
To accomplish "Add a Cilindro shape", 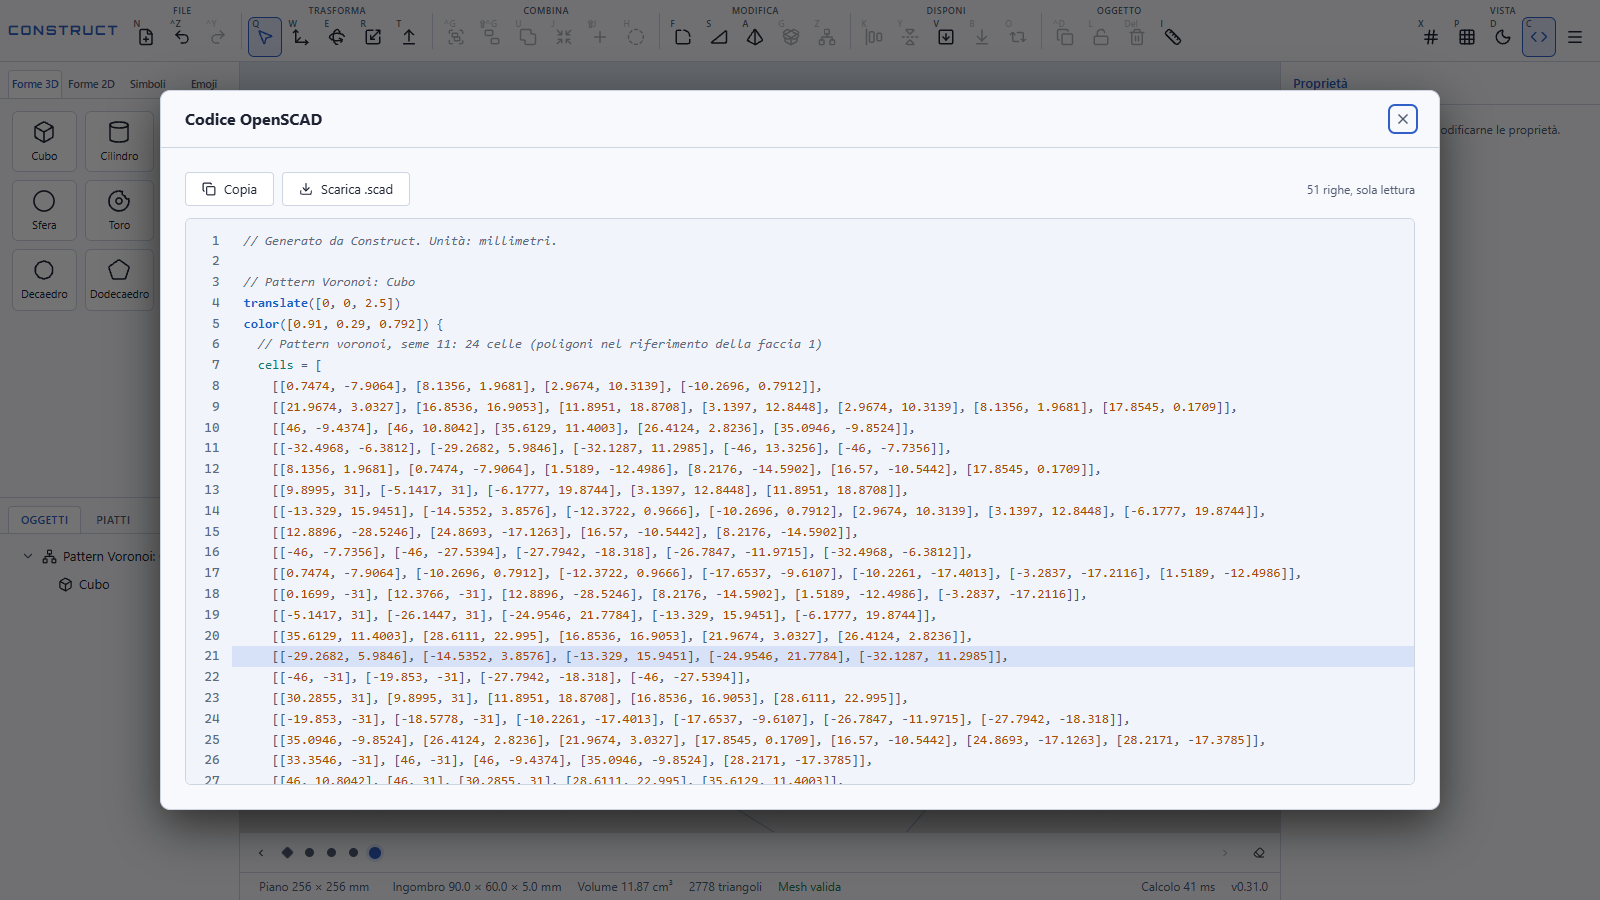I will [119, 141].
